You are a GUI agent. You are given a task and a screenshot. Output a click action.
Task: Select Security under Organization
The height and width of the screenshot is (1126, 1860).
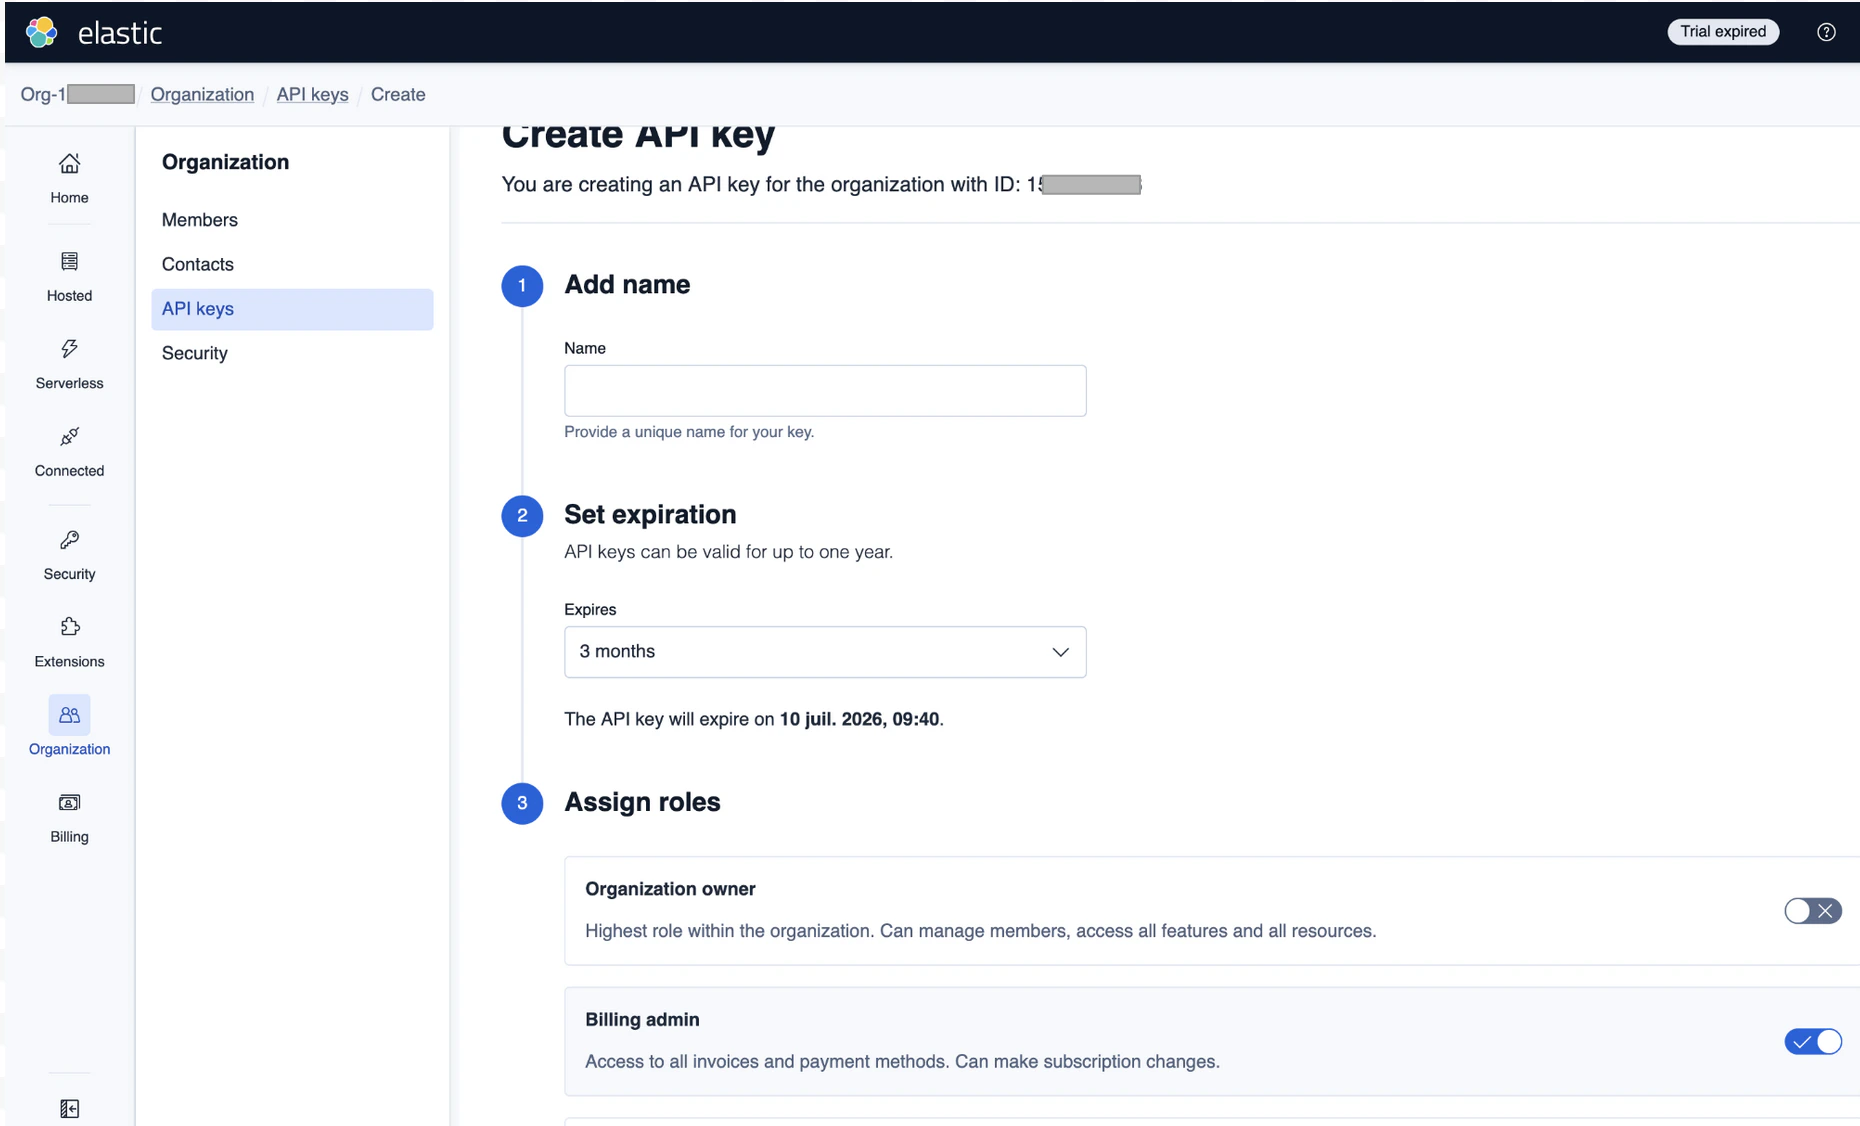194,352
